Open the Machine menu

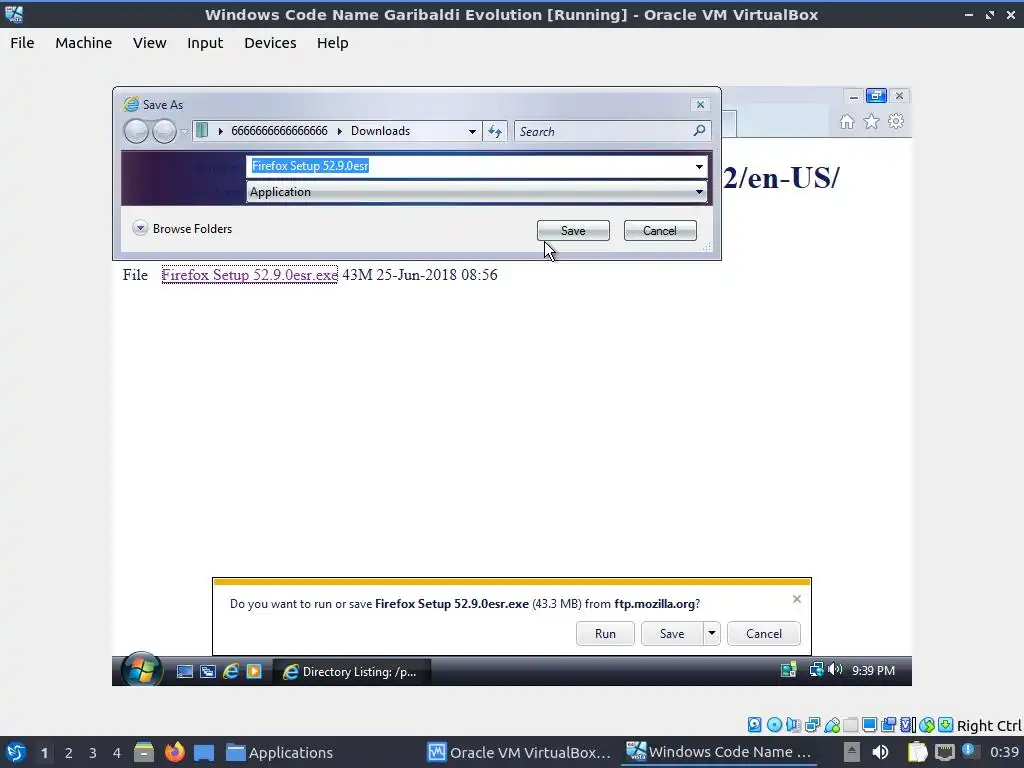[x=83, y=43]
